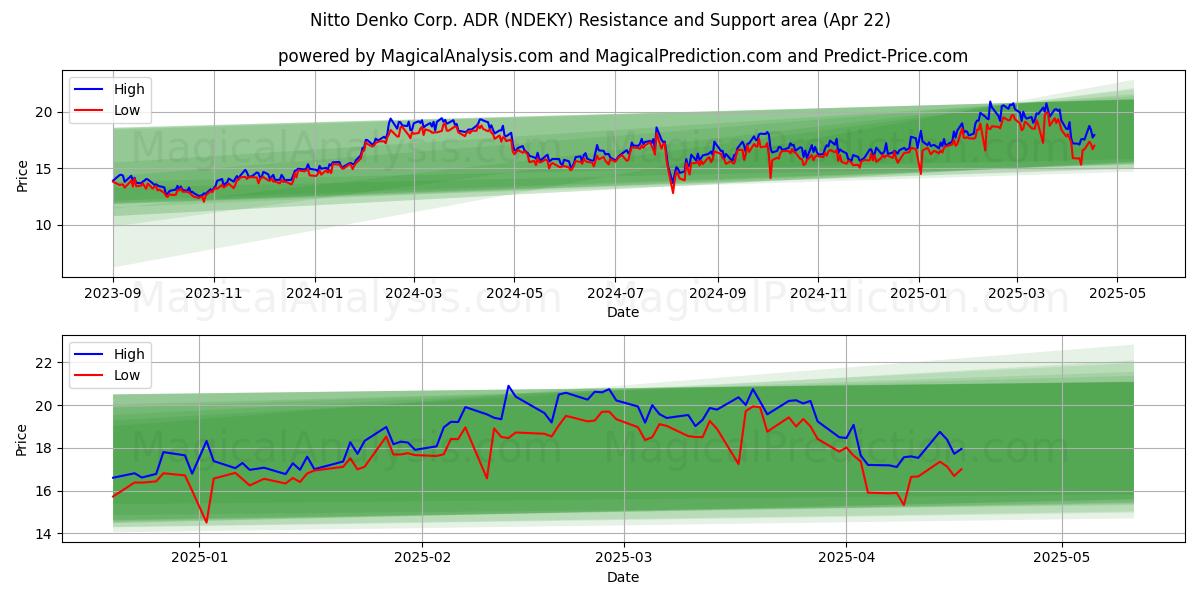
Task: Click the '2025-04' date tick label
Action: pos(846,558)
